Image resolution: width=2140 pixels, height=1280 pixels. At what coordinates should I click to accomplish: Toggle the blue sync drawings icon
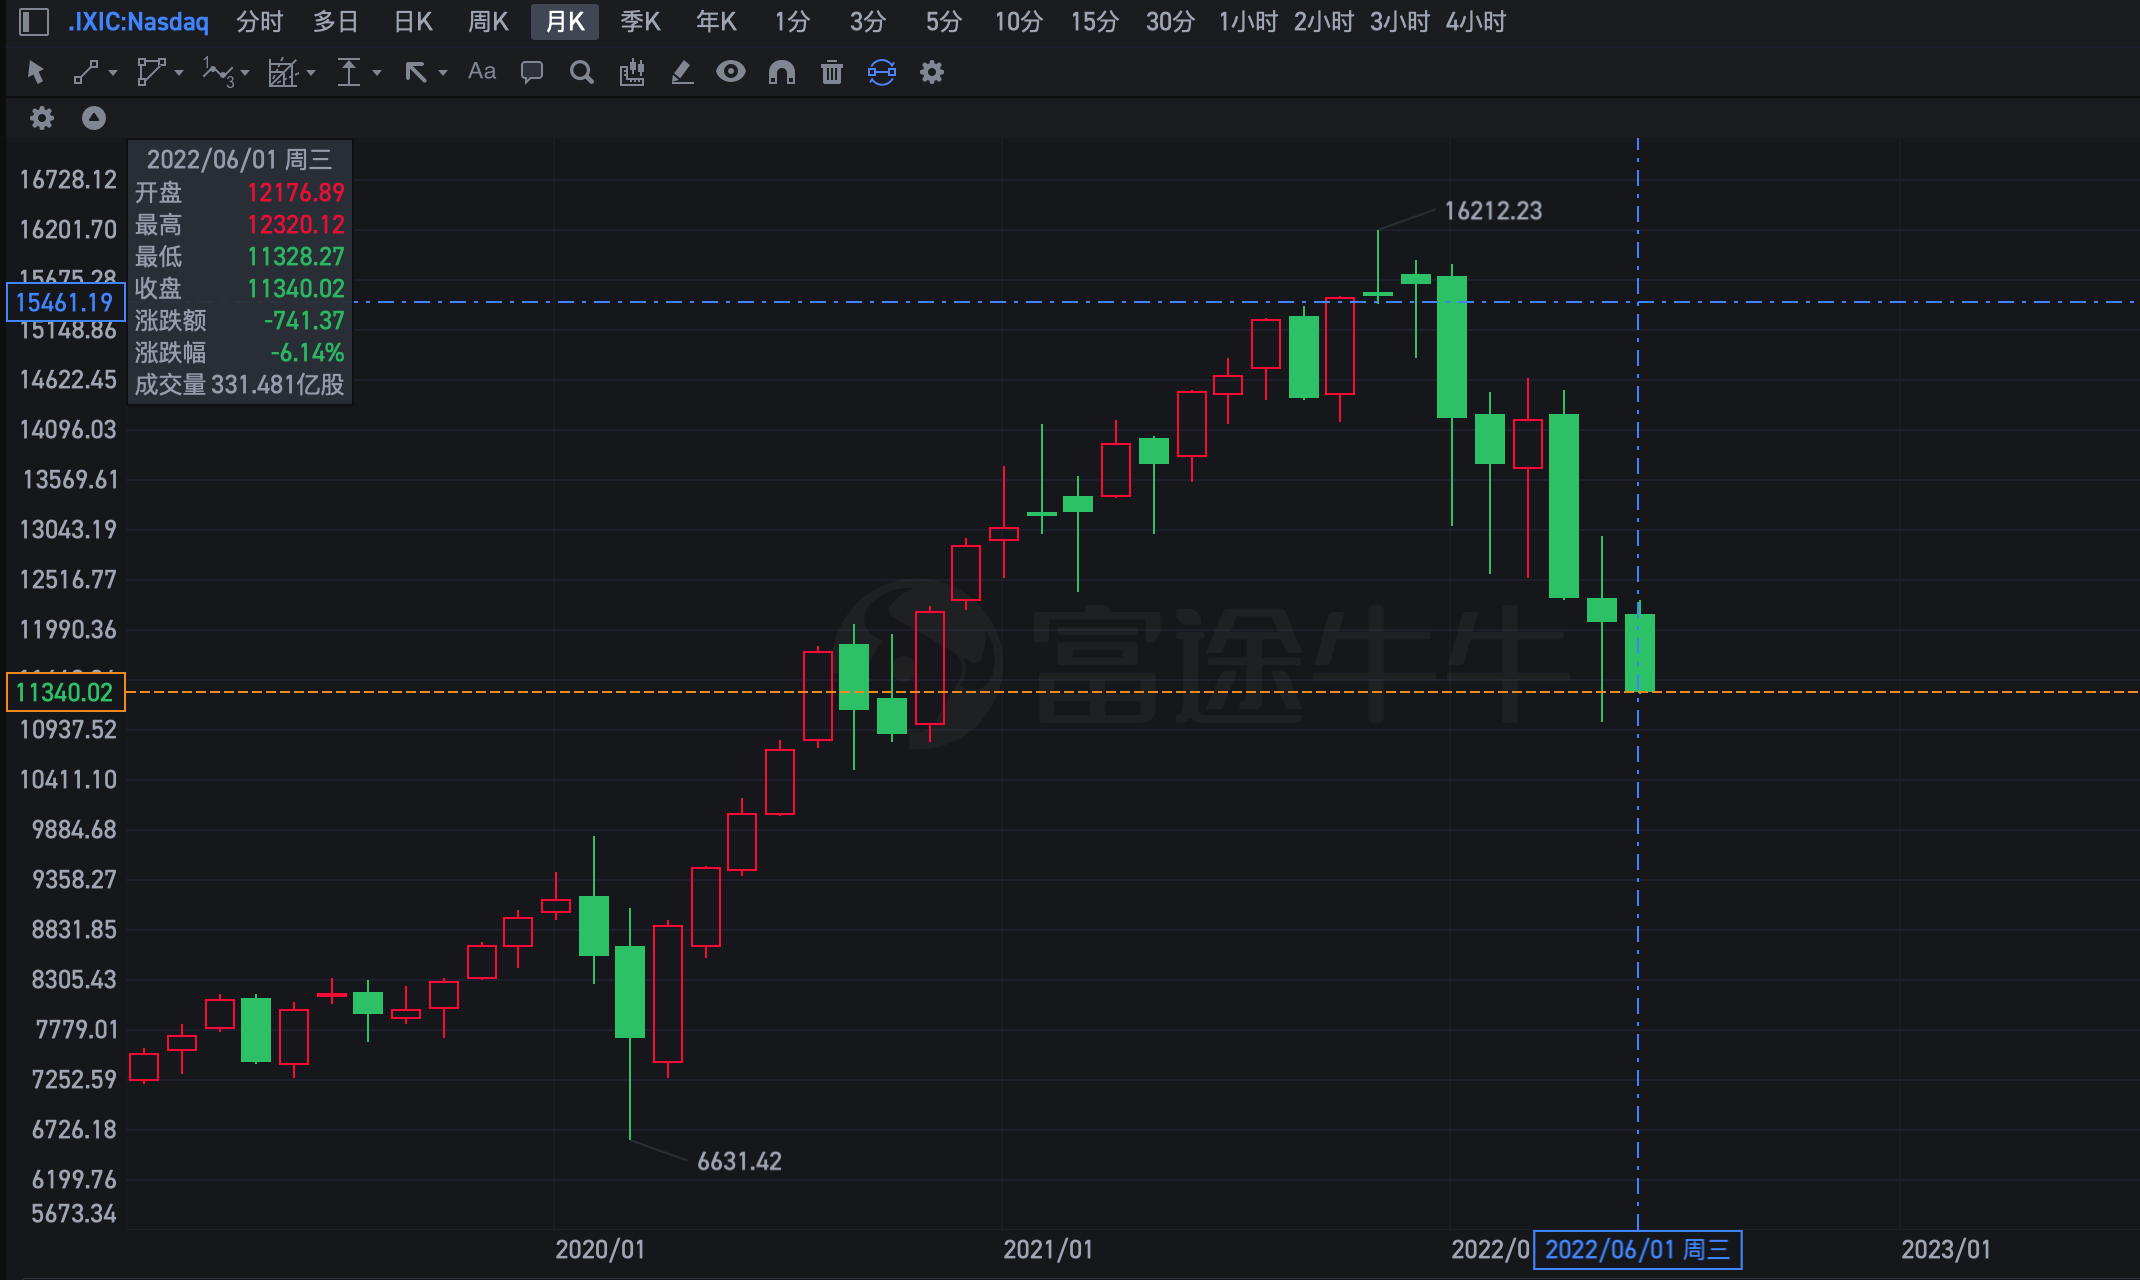881,72
